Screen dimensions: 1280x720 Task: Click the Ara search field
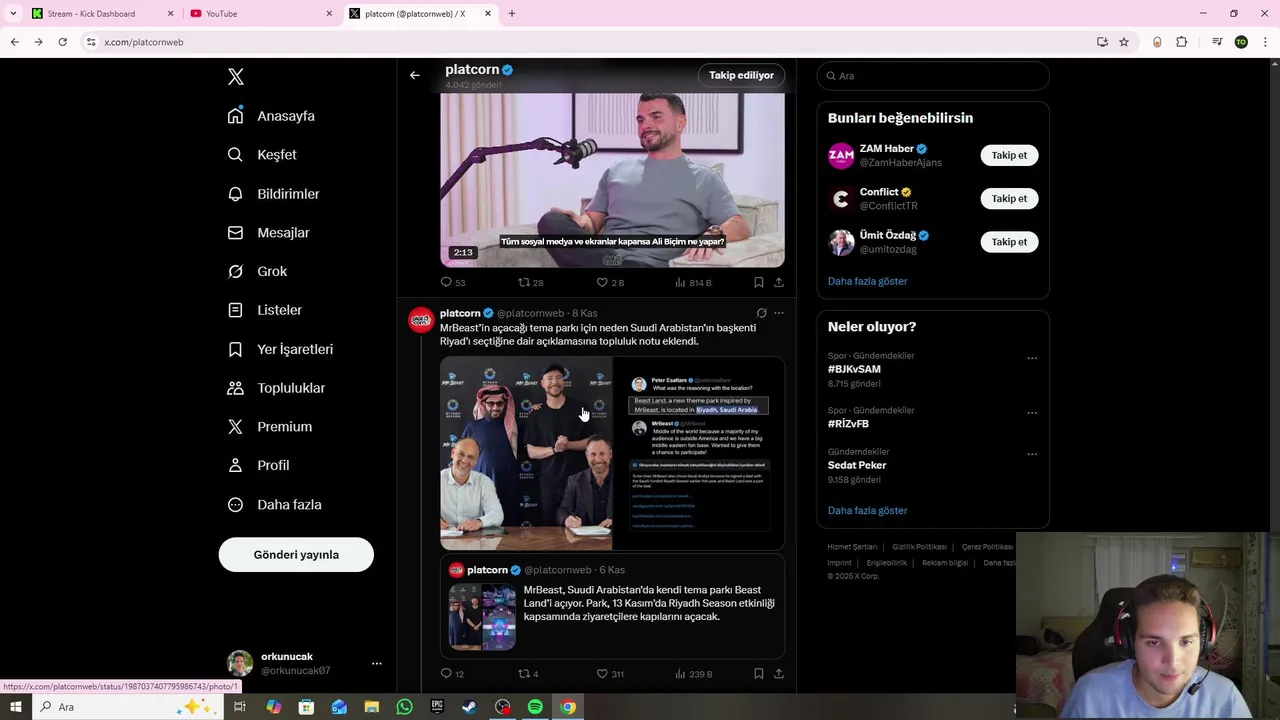click(x=933, y=76)
